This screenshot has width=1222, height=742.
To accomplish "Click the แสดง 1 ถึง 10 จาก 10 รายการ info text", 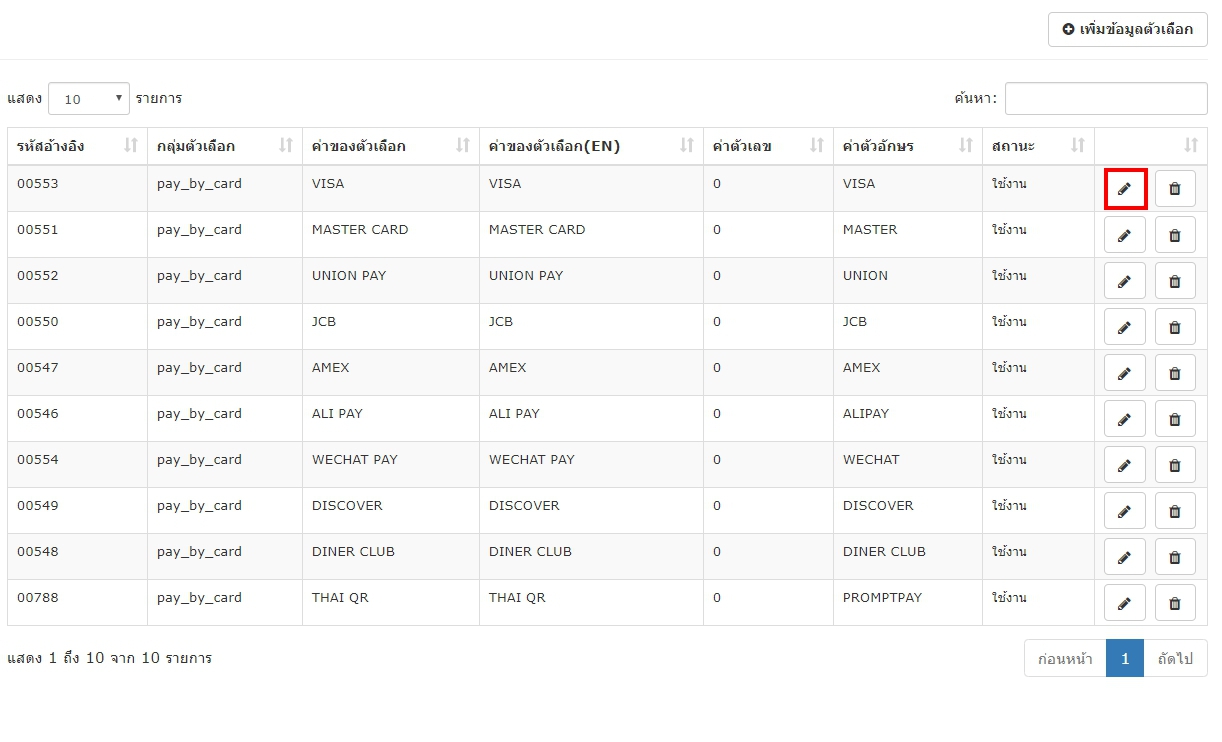I will [110, 658].
